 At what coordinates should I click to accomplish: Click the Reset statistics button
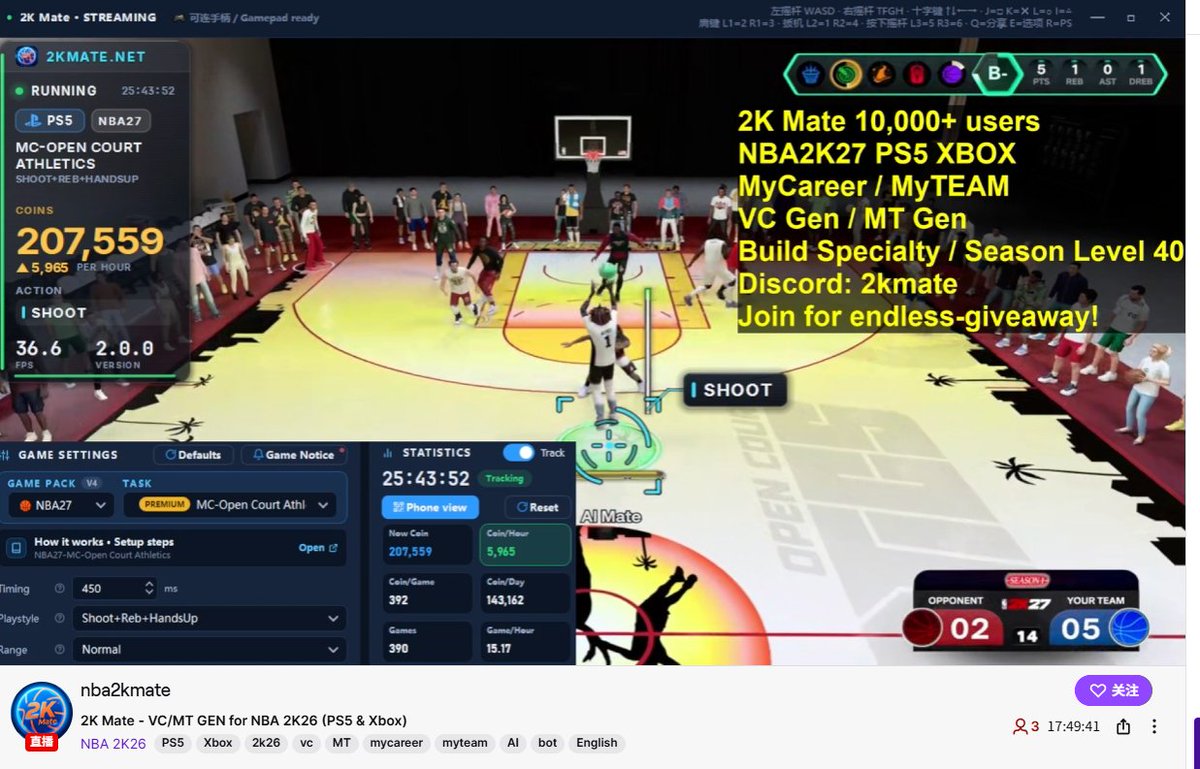538,507
